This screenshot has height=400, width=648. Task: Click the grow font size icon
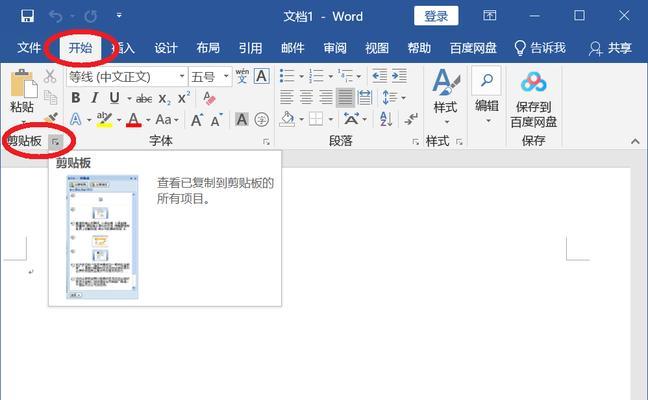(x=197, y=120)
